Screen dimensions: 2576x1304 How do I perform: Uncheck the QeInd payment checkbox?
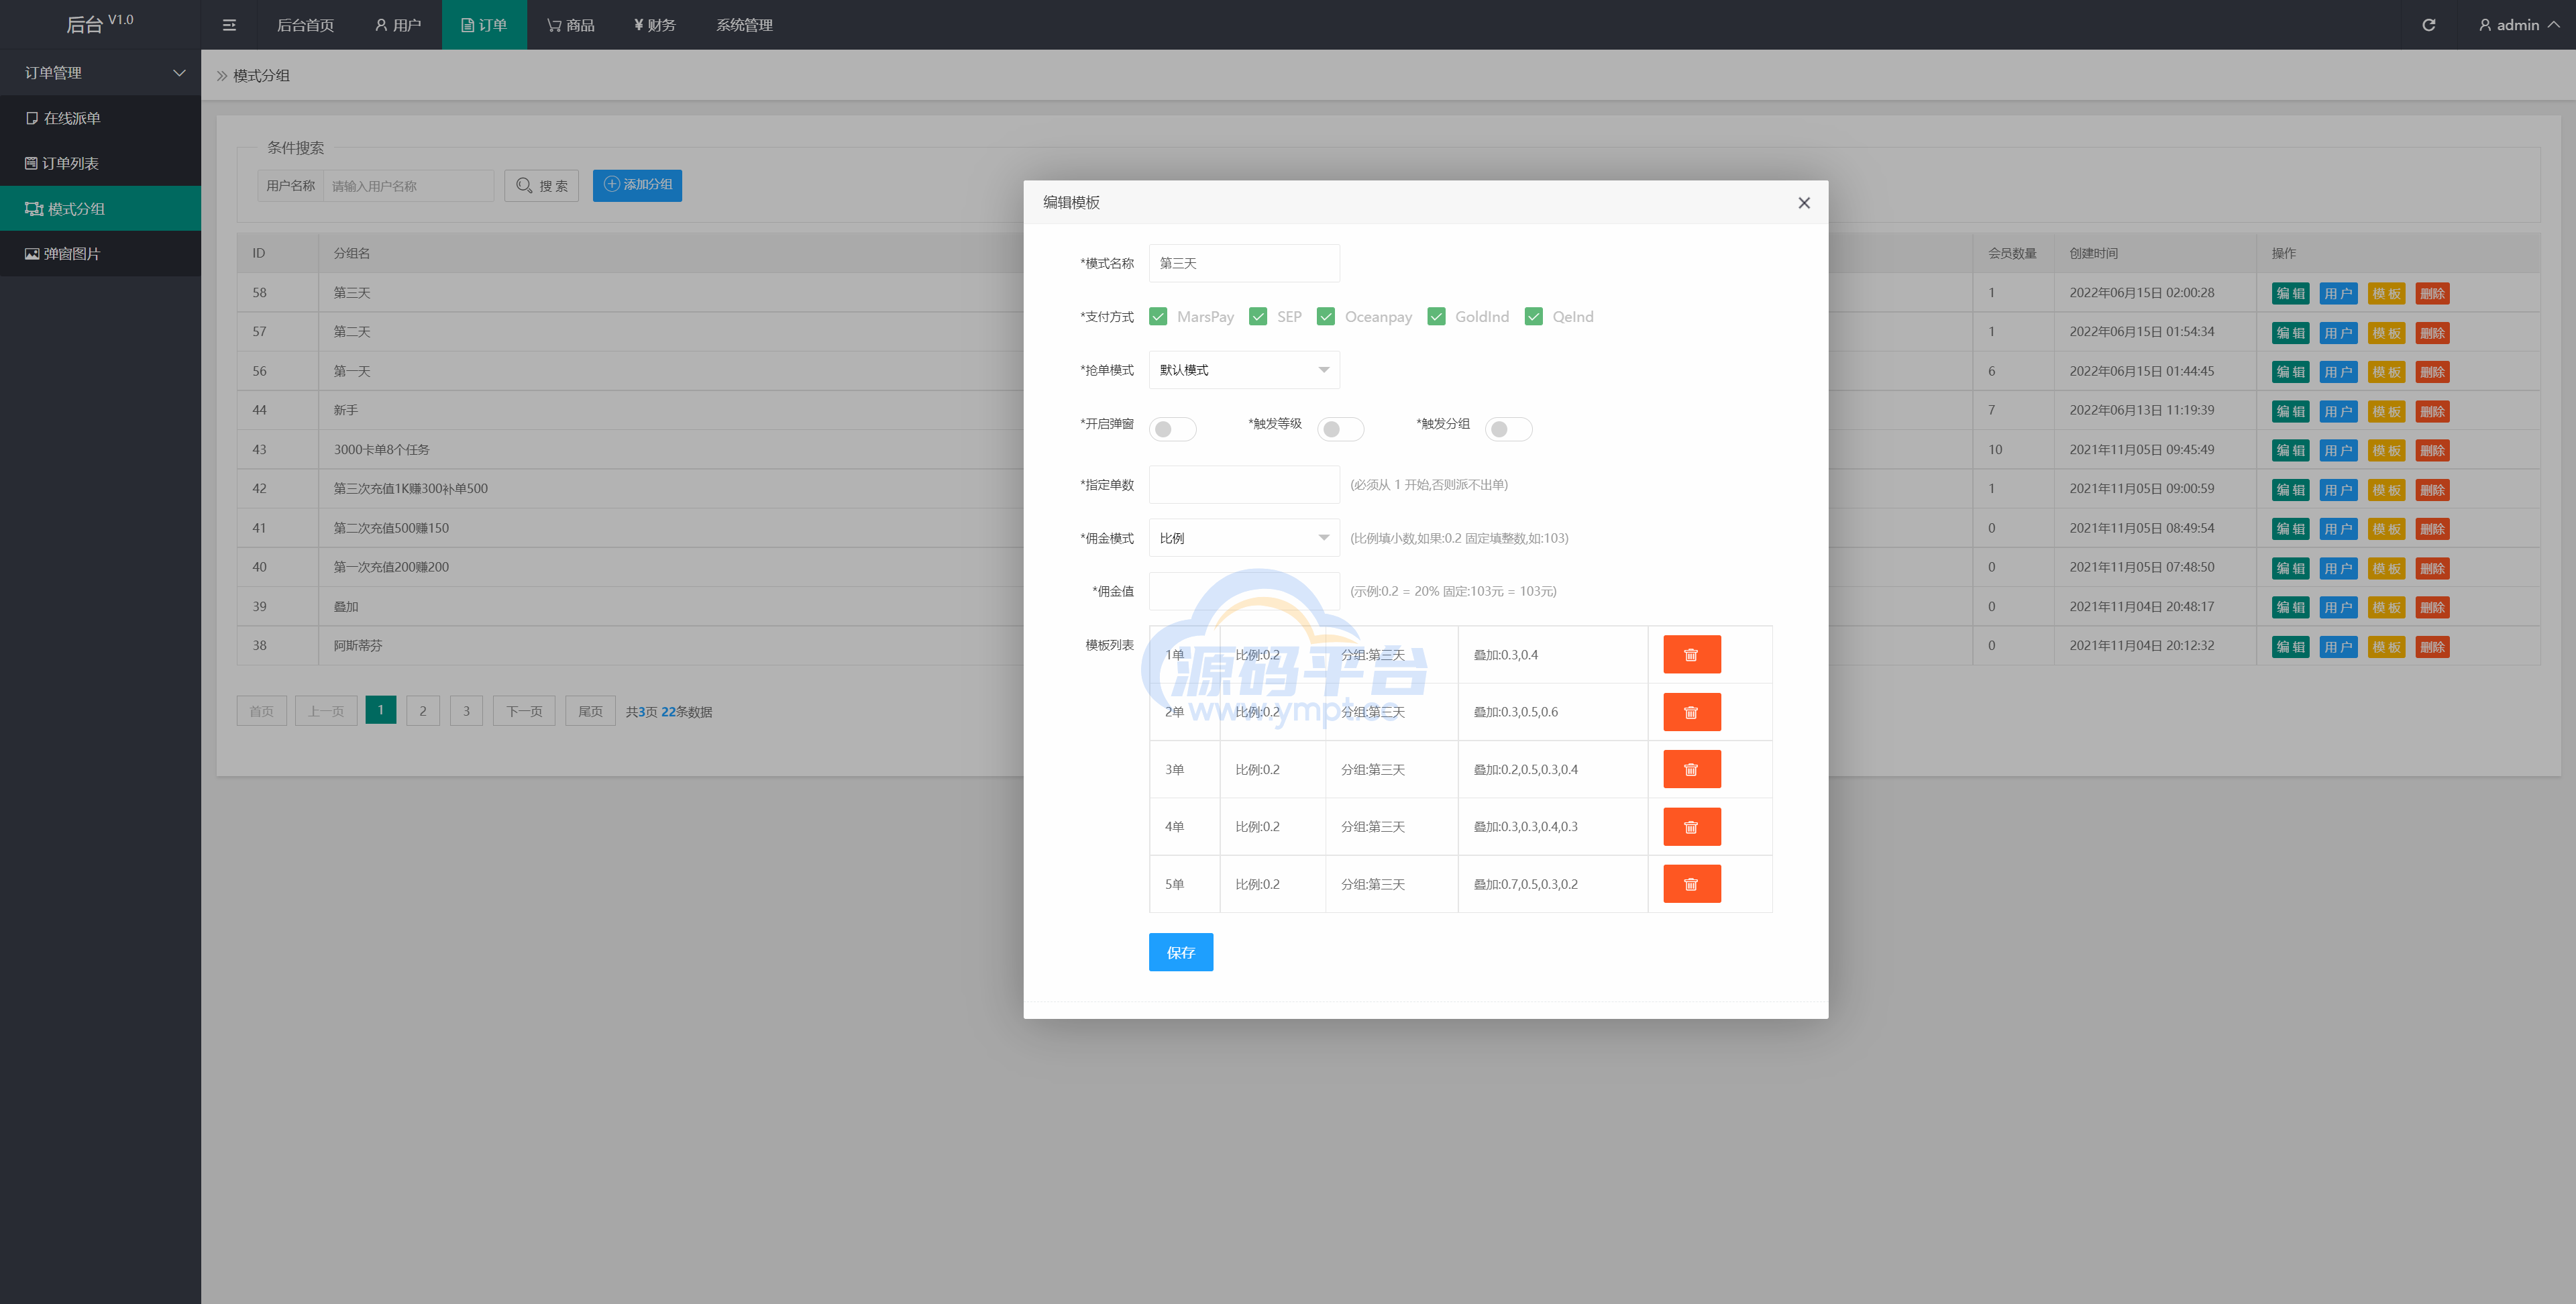point(1533,317)
